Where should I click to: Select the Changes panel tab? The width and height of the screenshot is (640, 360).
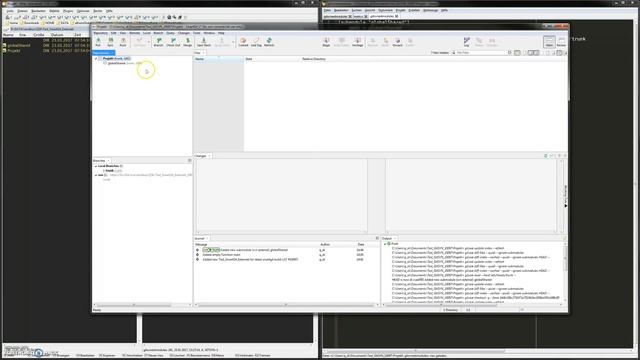202,156
